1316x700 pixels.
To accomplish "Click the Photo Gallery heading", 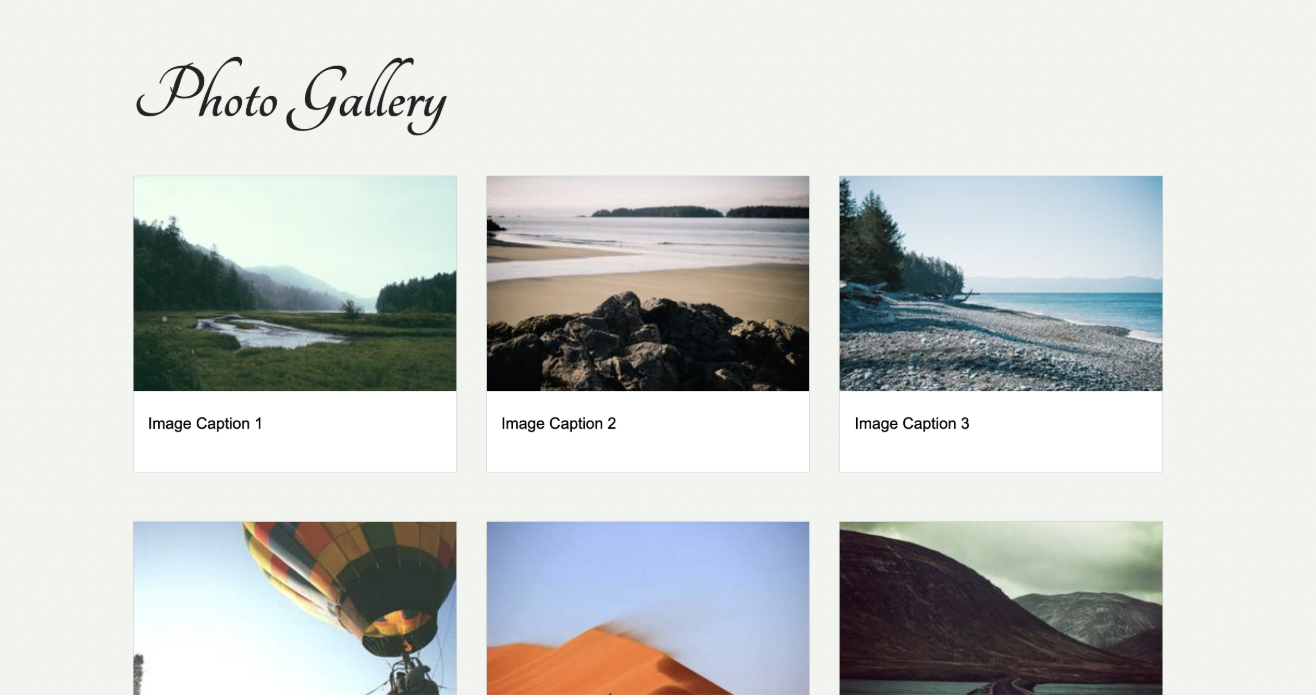I will click(x=291, y=96).
